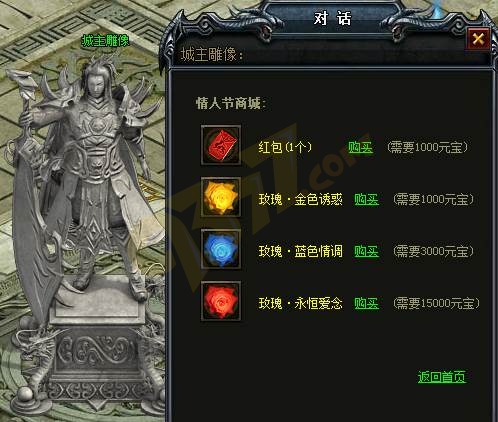Buy the 玫瑰·金色诱惑 rose
Screen dimensions: 498x422
tap(366, 200)
